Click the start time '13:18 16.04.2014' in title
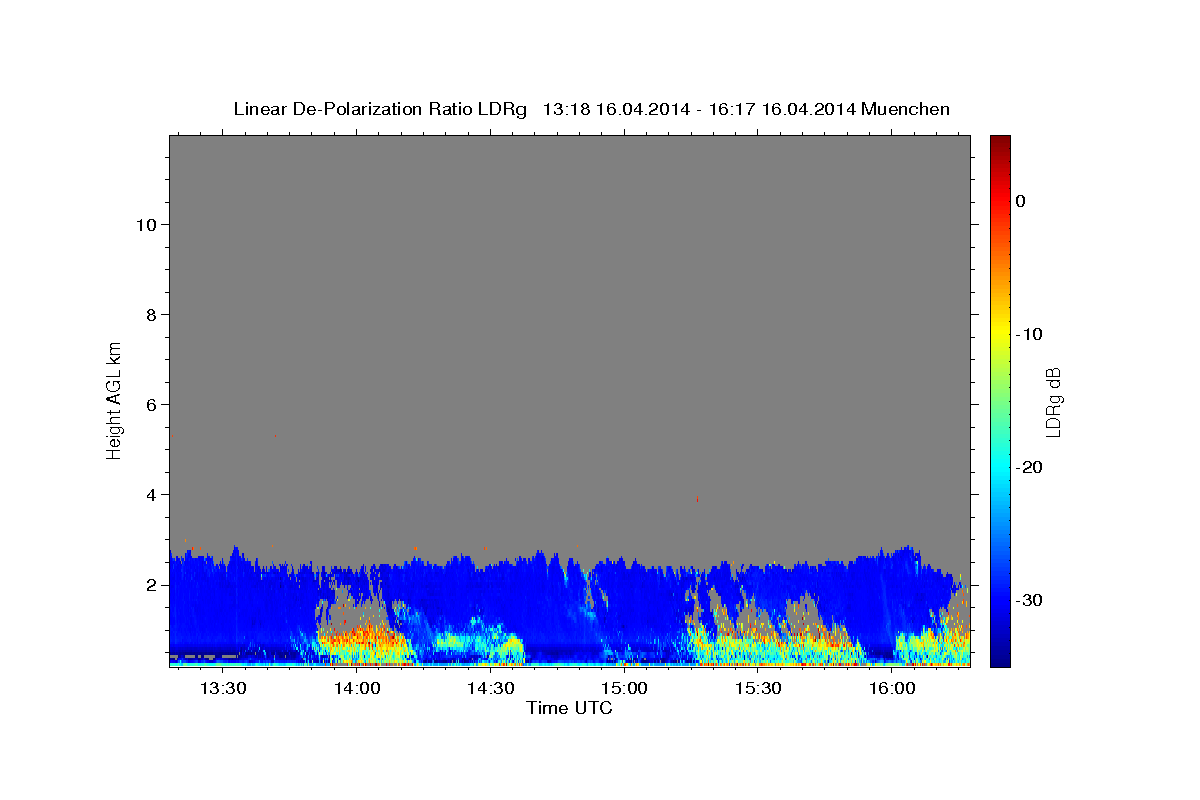Viewport: 1200px width, 800px height. (x=615, y=109)
